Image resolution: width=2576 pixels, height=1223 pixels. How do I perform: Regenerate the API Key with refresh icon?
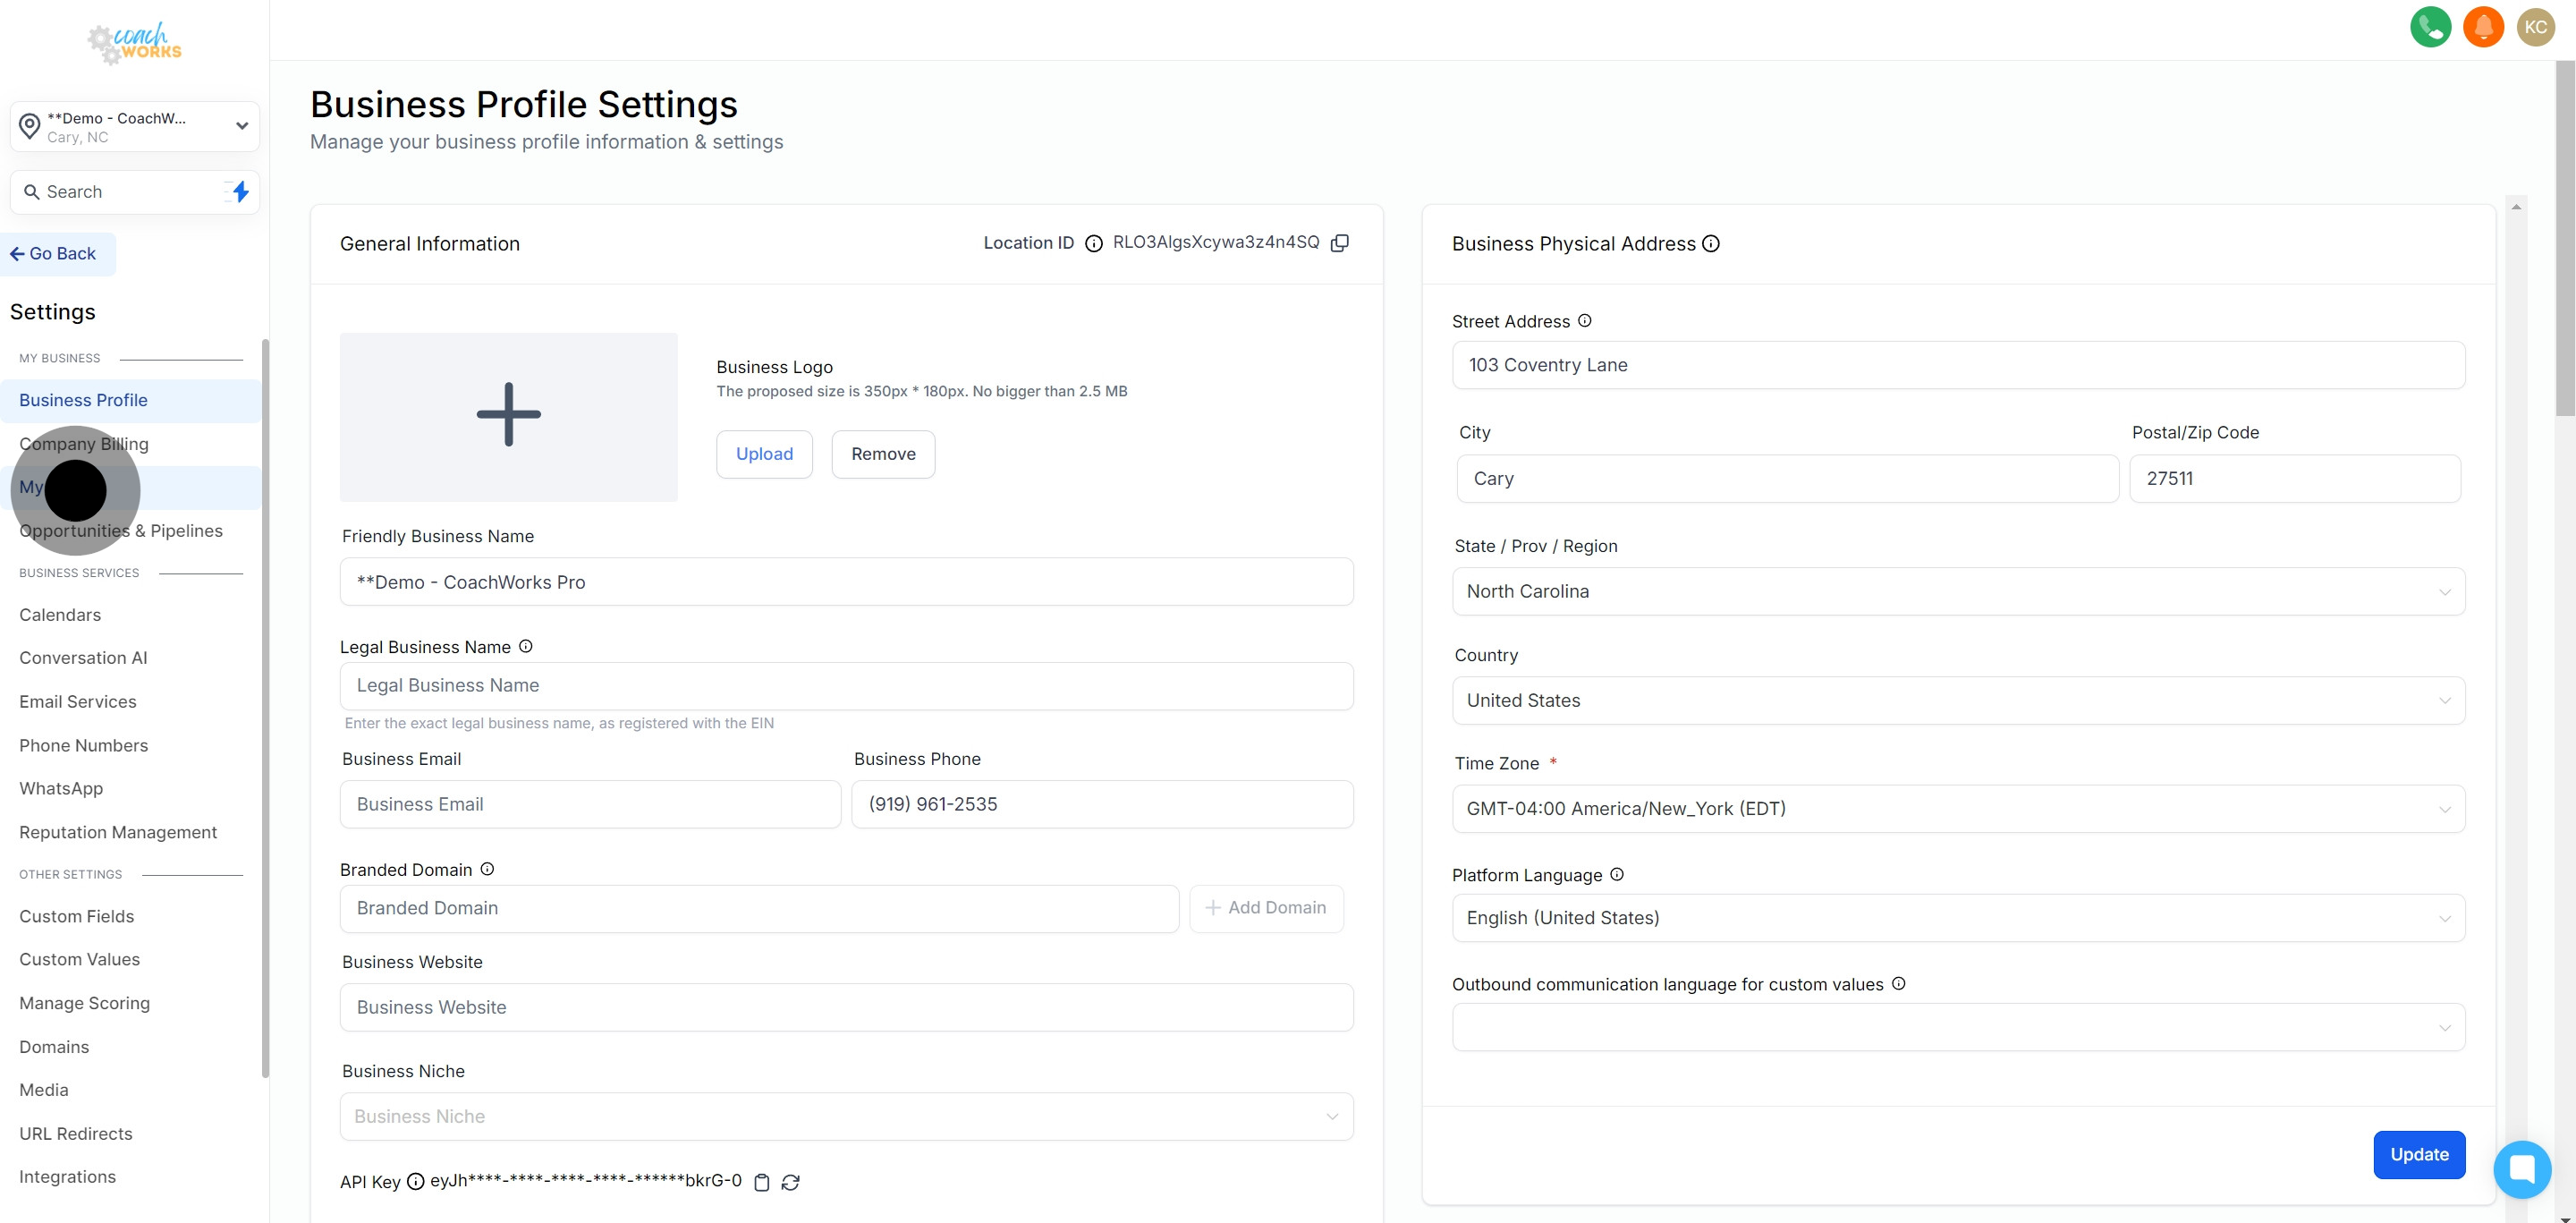pyautogui.click(x=791, y=1182)
